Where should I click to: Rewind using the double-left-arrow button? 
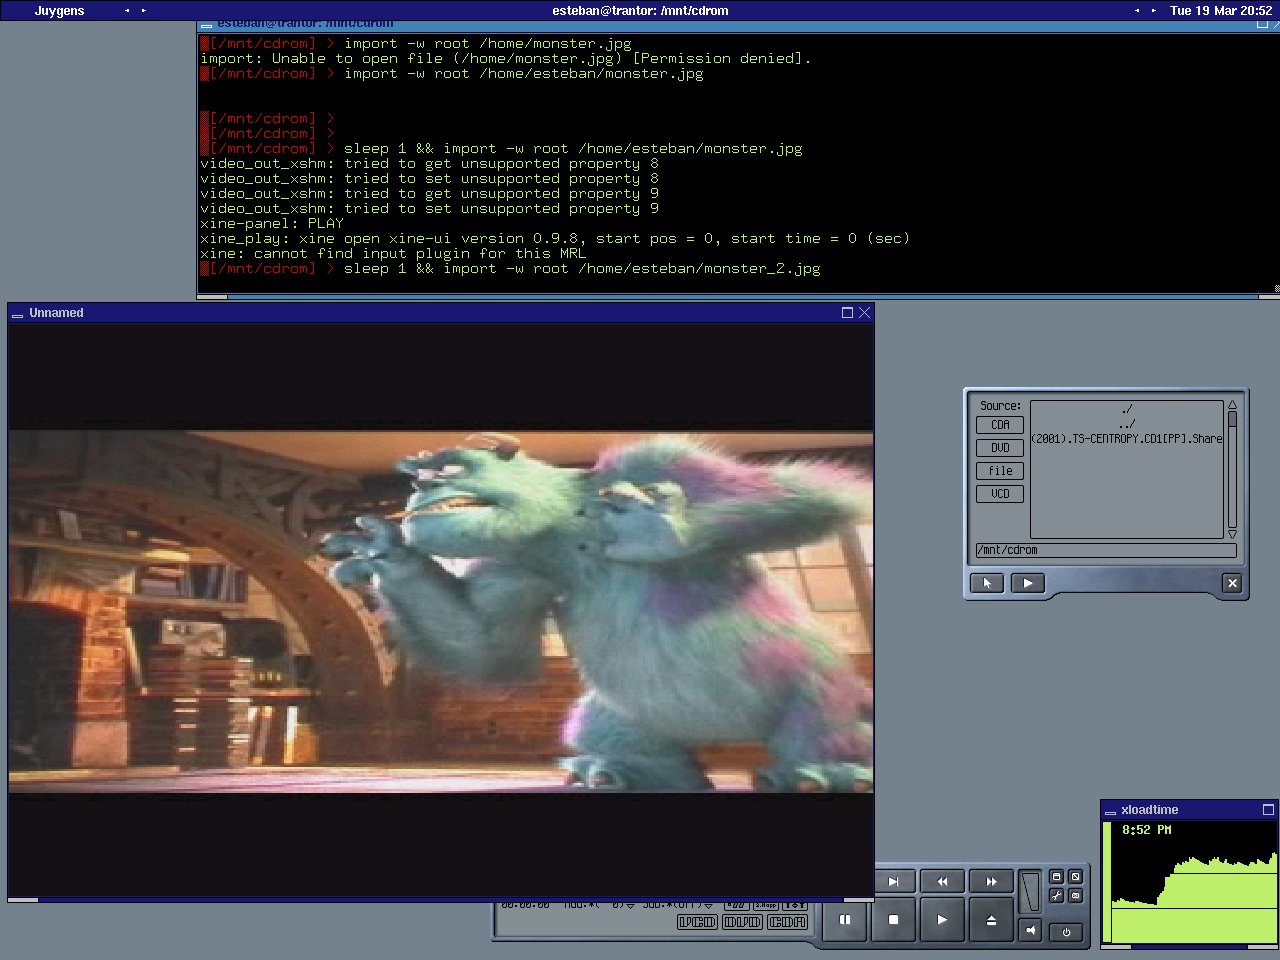[942, 881]
